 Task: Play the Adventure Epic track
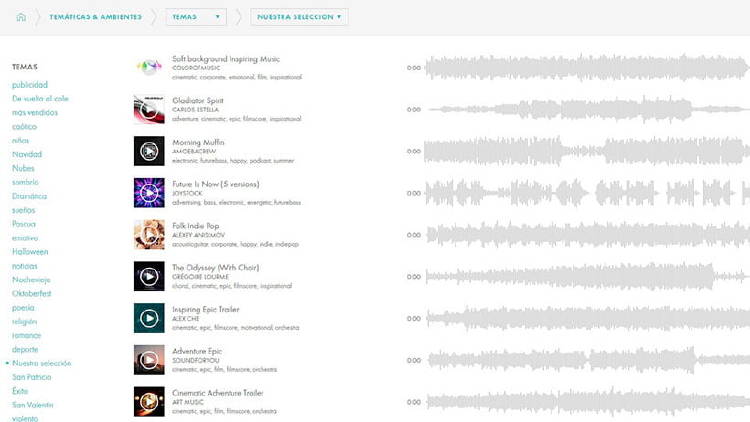[149, 360]
